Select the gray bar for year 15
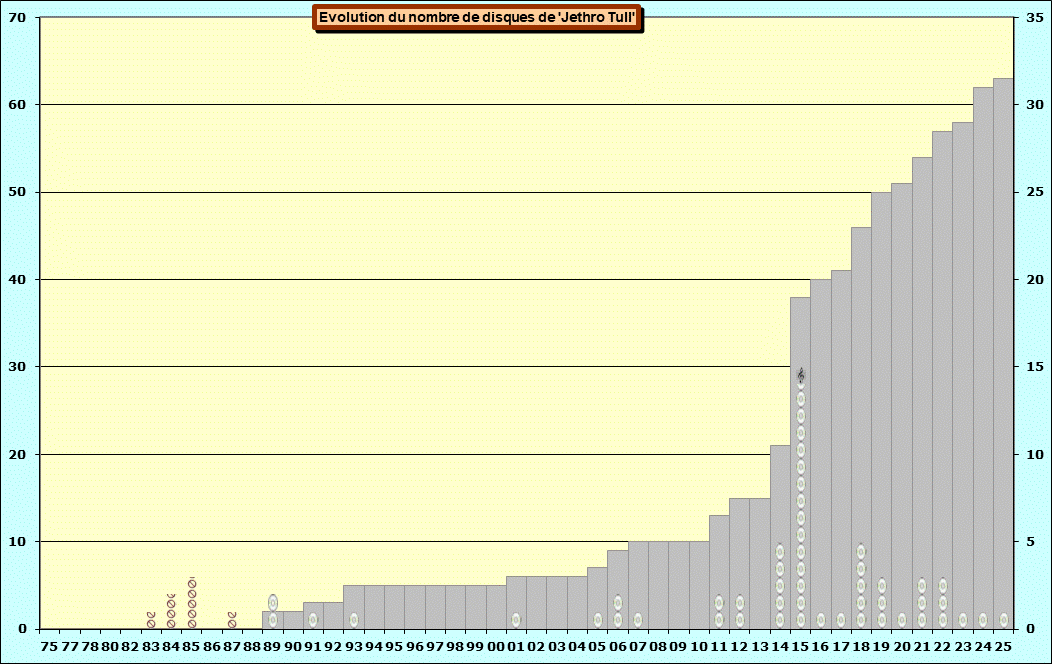Screen dimensions: 1052x664 (x=800, y=463)
